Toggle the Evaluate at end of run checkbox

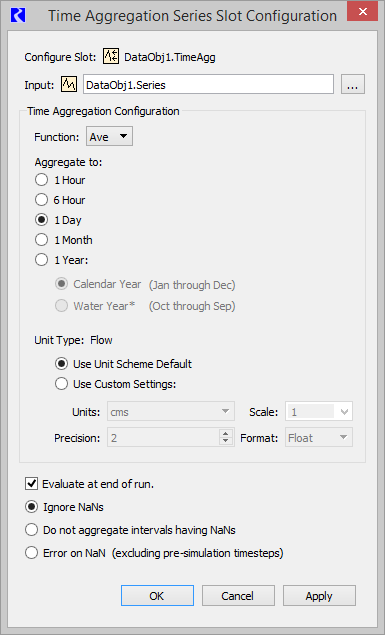pos(32,484)
